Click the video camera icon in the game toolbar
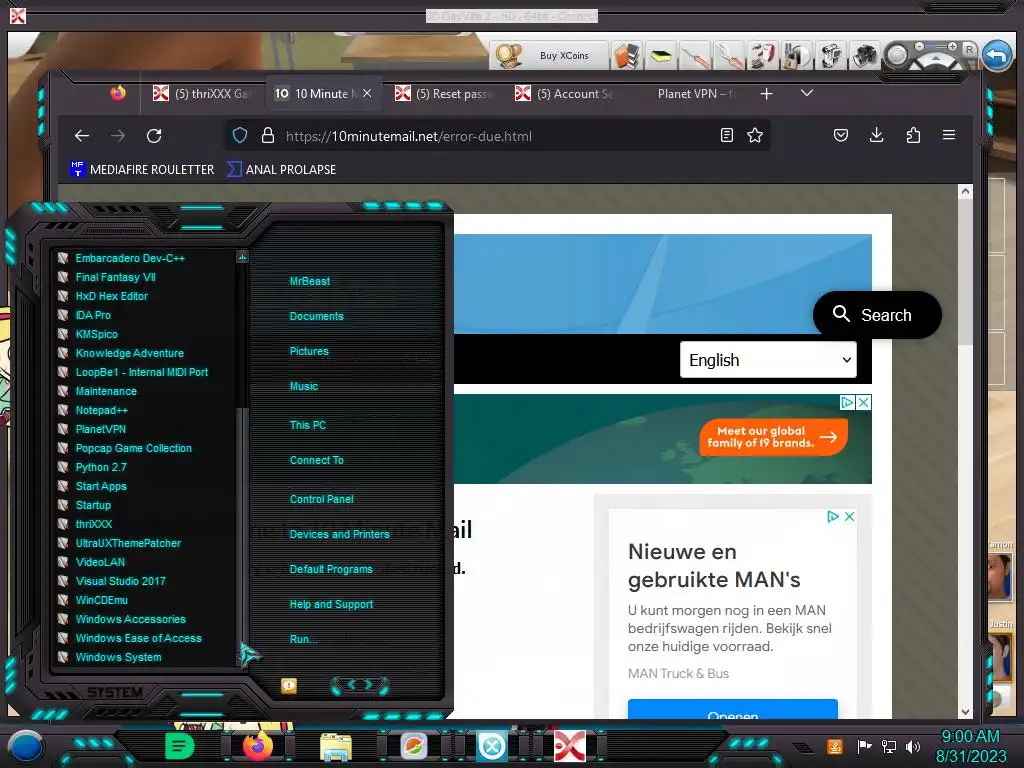1024x768 pixels. click(x=830, y=56)
